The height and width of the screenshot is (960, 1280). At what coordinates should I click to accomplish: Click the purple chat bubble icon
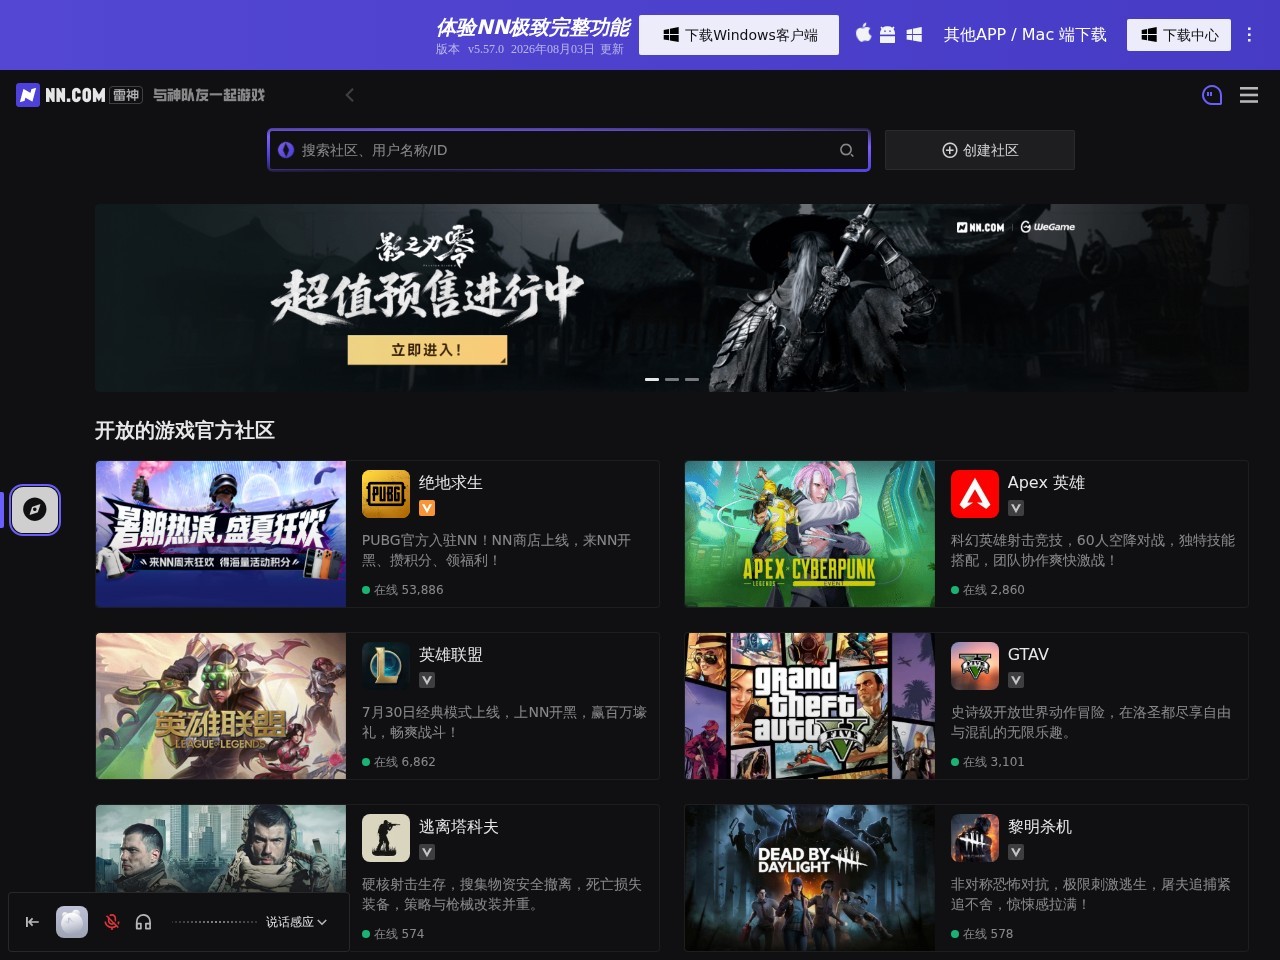[1212, 95]
